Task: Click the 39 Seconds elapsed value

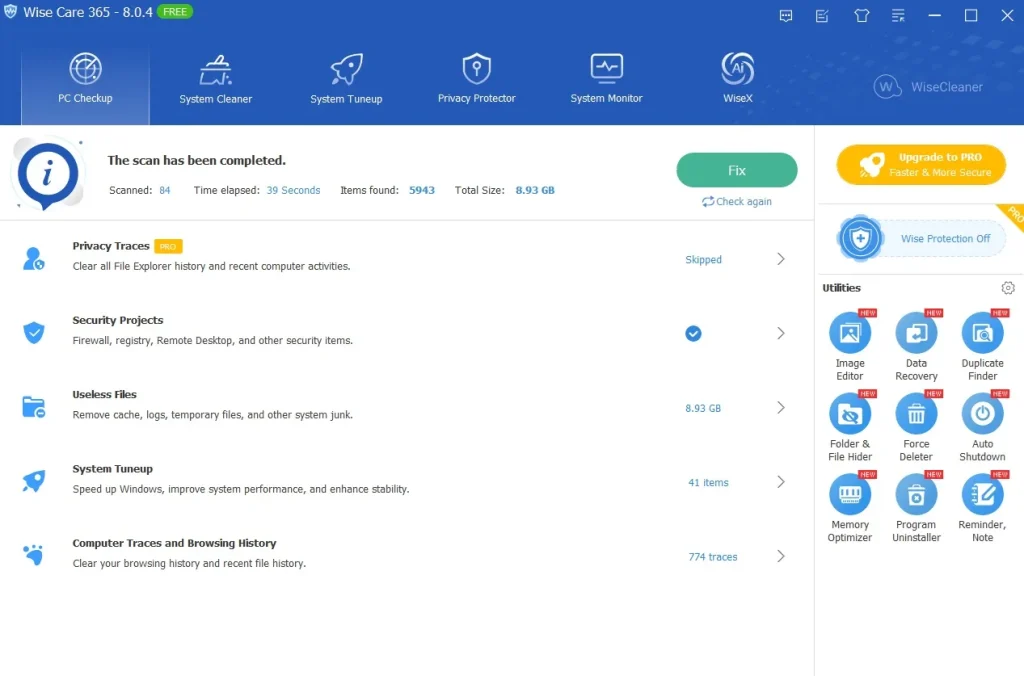Action: tap(293, 190)
